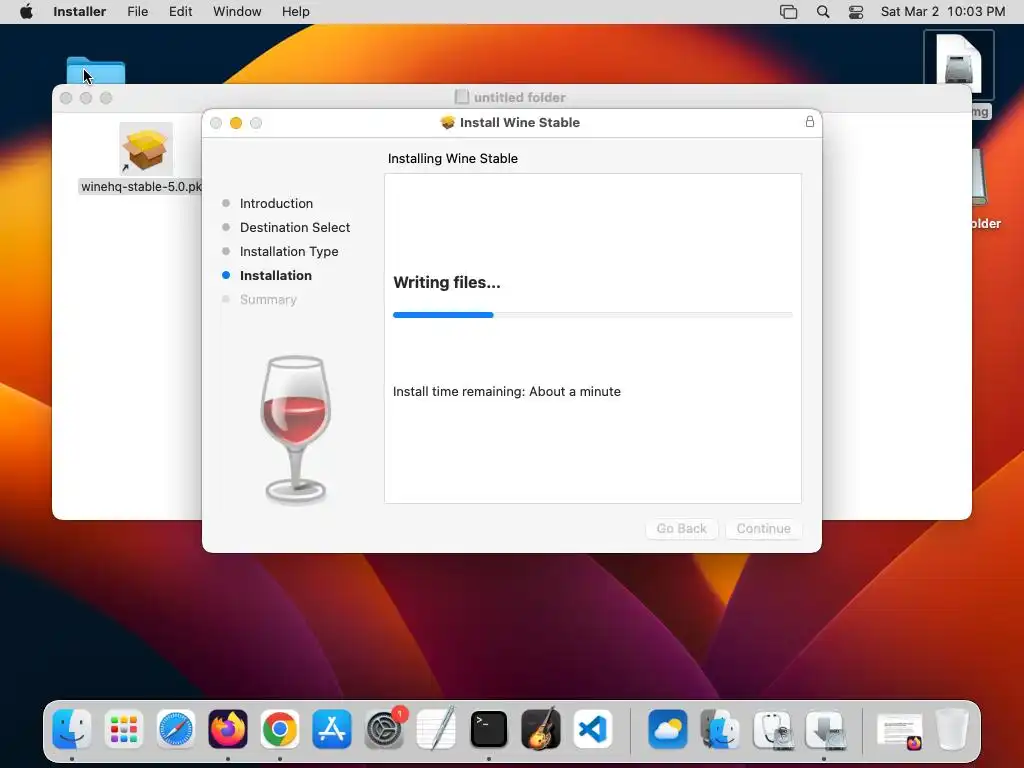Click the 'Writing files...' status text
Viewport: 1024px width, 768px height.
(x=447, y=283)
